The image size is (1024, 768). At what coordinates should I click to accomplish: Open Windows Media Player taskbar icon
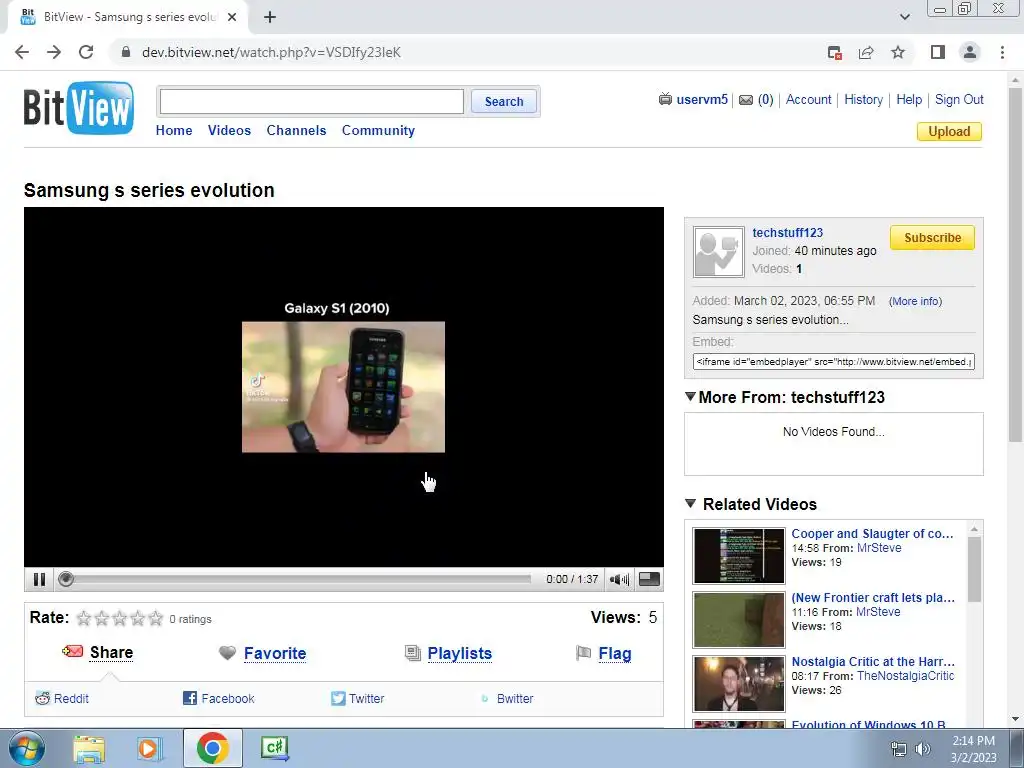(149, 748)
